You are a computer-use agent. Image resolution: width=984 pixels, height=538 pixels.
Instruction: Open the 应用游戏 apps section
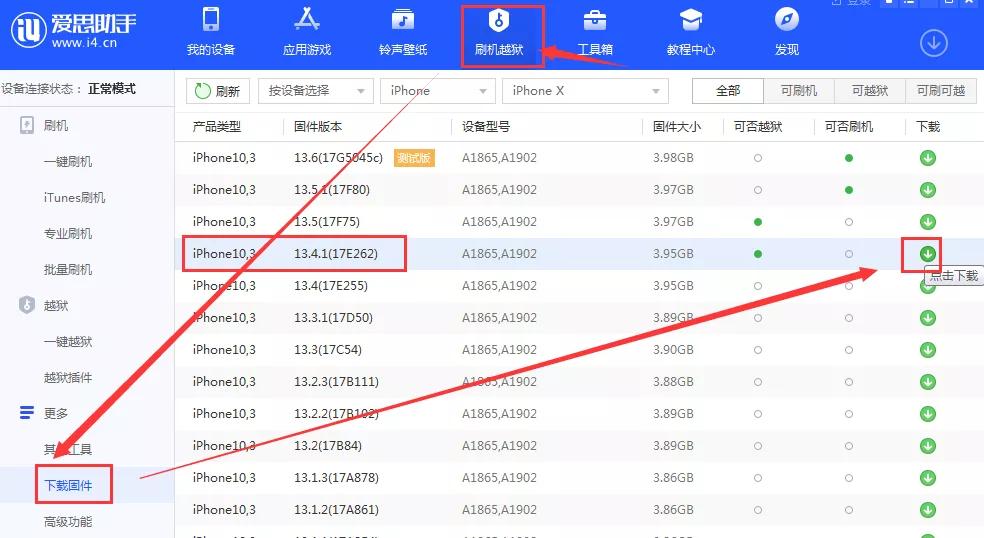[307, 33]
